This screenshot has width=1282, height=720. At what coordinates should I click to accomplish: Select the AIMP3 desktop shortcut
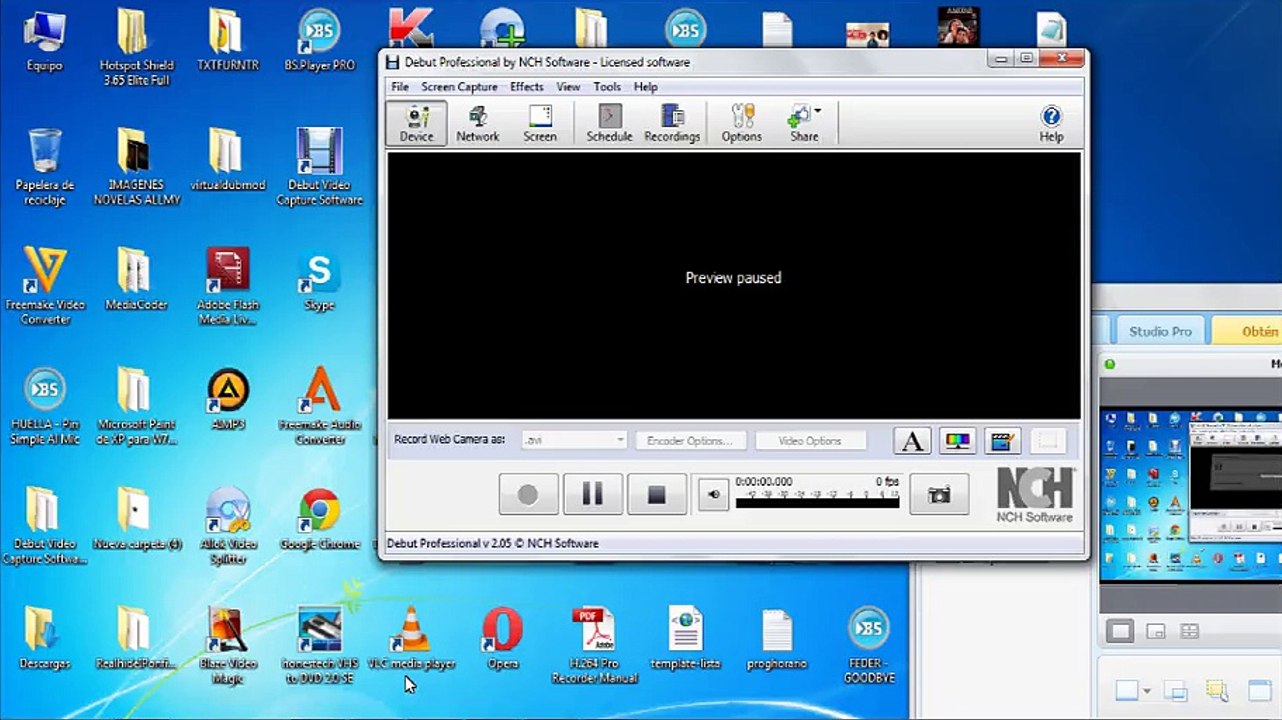228,400
